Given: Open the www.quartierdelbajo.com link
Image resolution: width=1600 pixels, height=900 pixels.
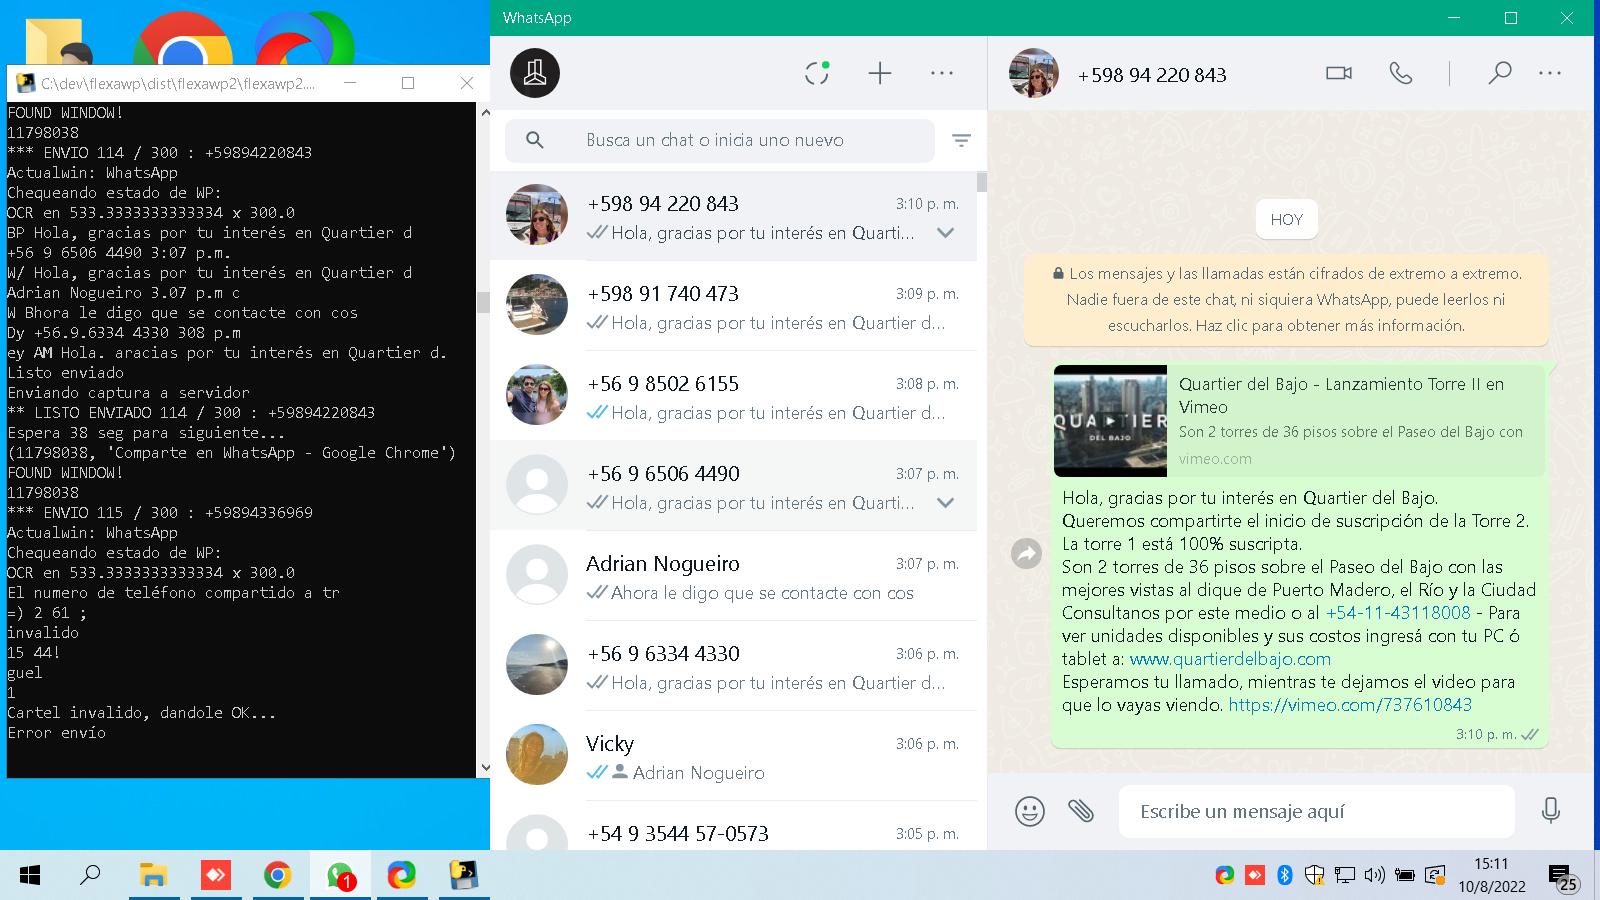Looking at the screenshot, I should [x=1230, y=659].
